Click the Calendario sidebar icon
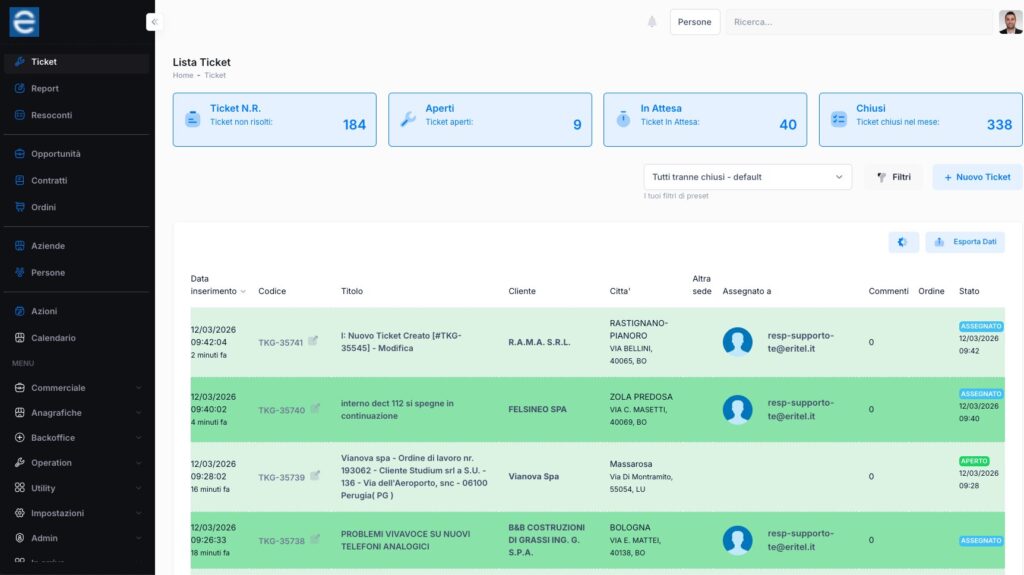The image size is (1024, 575). click(20, 338)
